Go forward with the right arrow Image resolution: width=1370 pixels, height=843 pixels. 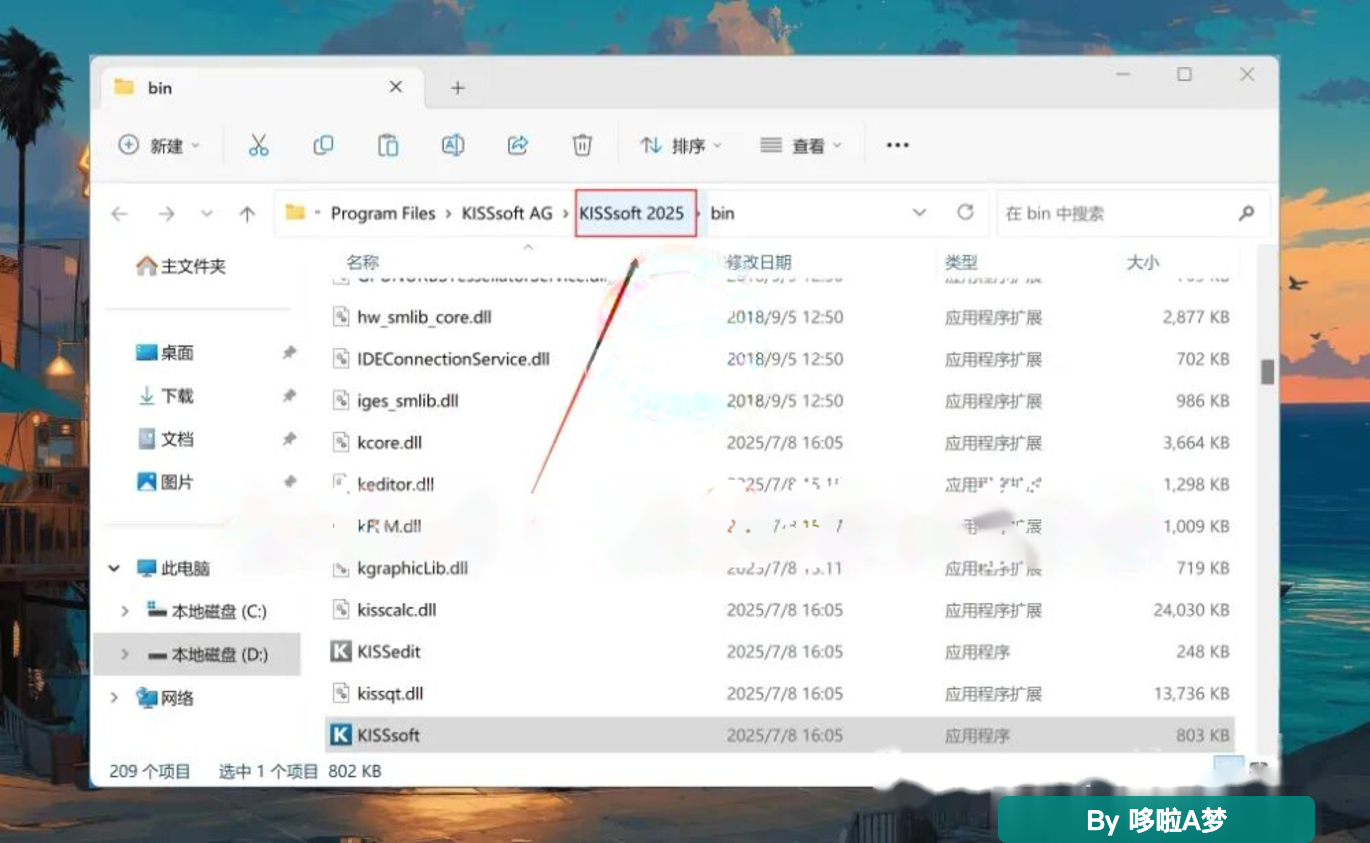[166, 213]
